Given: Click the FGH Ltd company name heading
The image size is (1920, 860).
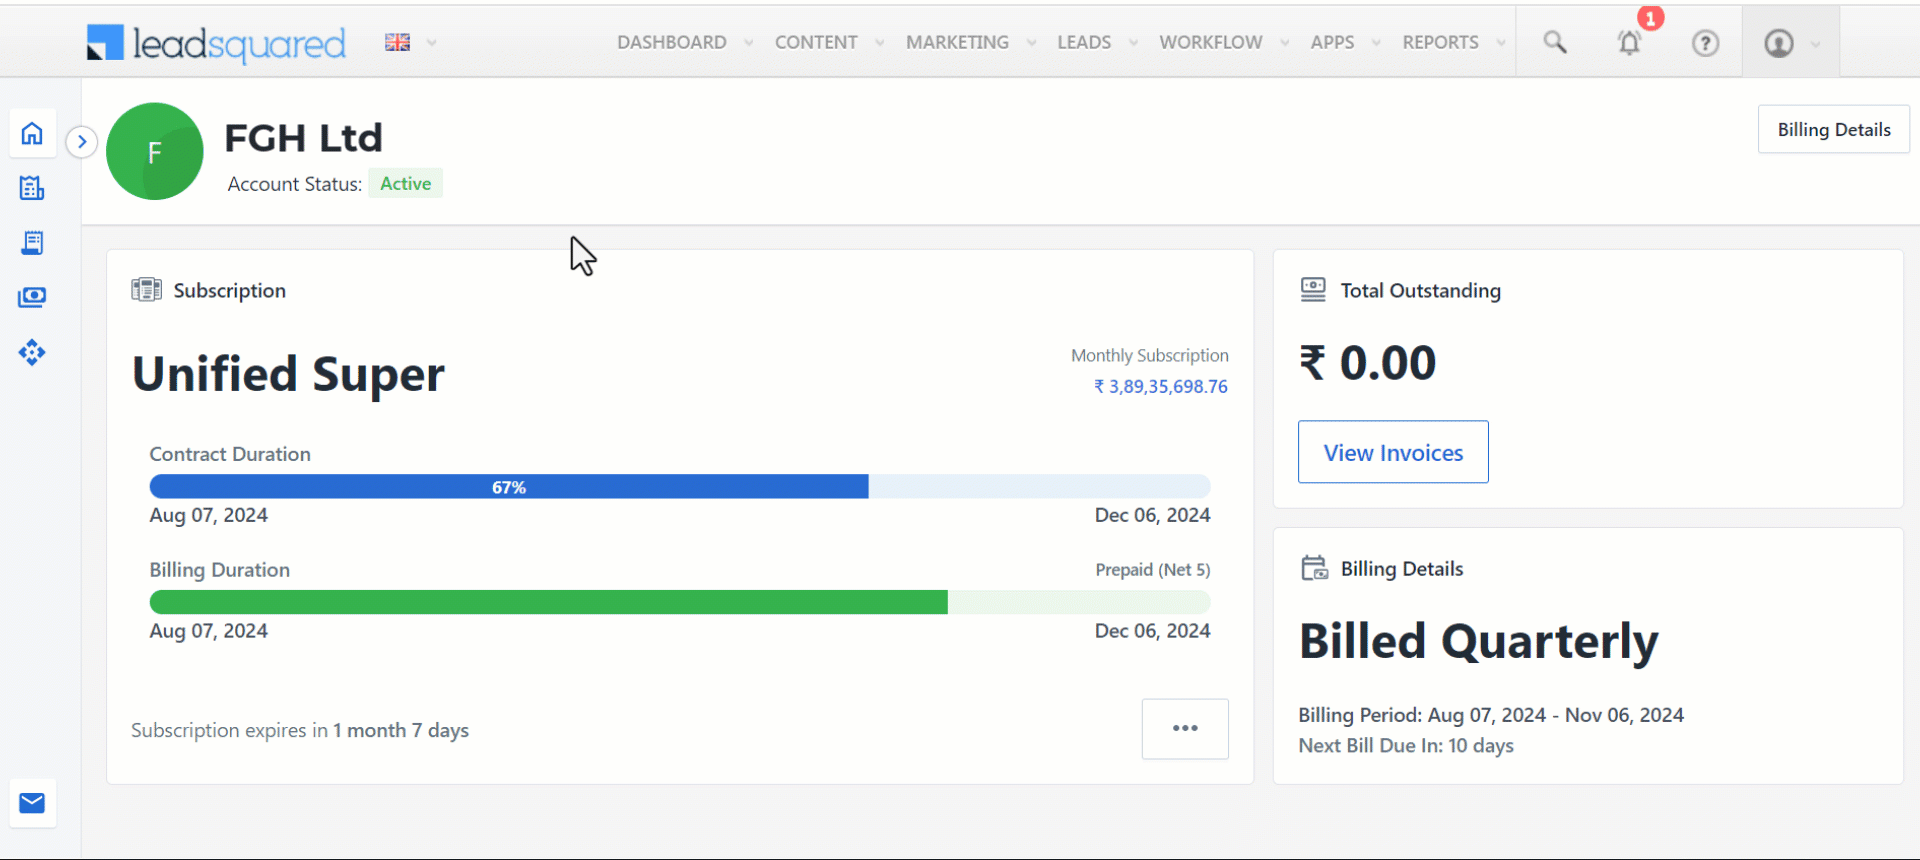Looking at the screenshot, I should 303,138.
